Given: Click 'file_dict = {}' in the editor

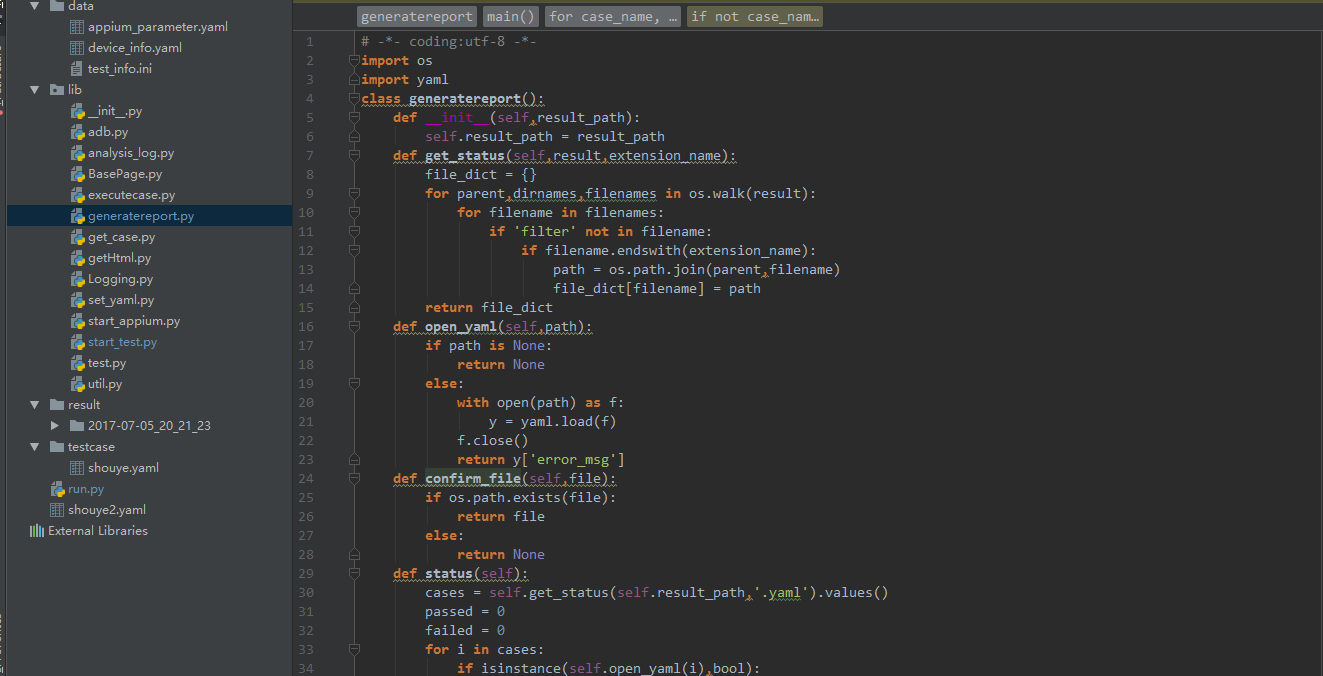Looking at the screenshot, I should (x=481, y=175).
